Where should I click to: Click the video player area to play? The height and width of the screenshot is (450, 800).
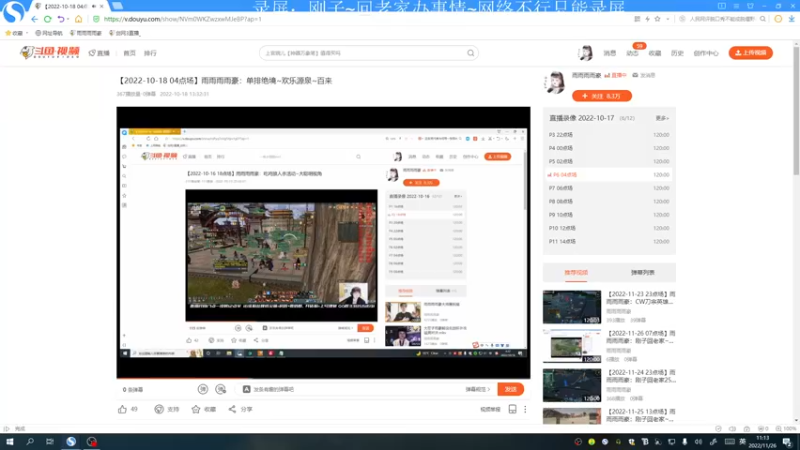pos(323,242)
